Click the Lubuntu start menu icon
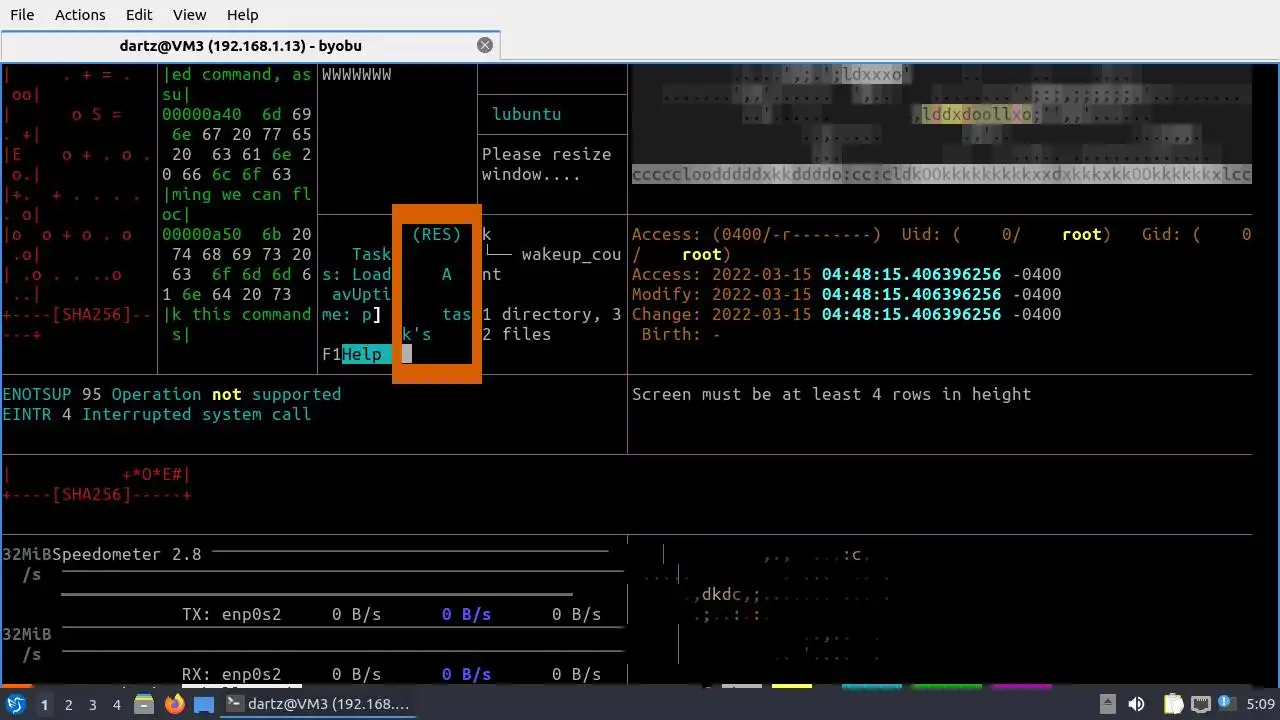The image size is (1280, 720). [x=15, y=704]
